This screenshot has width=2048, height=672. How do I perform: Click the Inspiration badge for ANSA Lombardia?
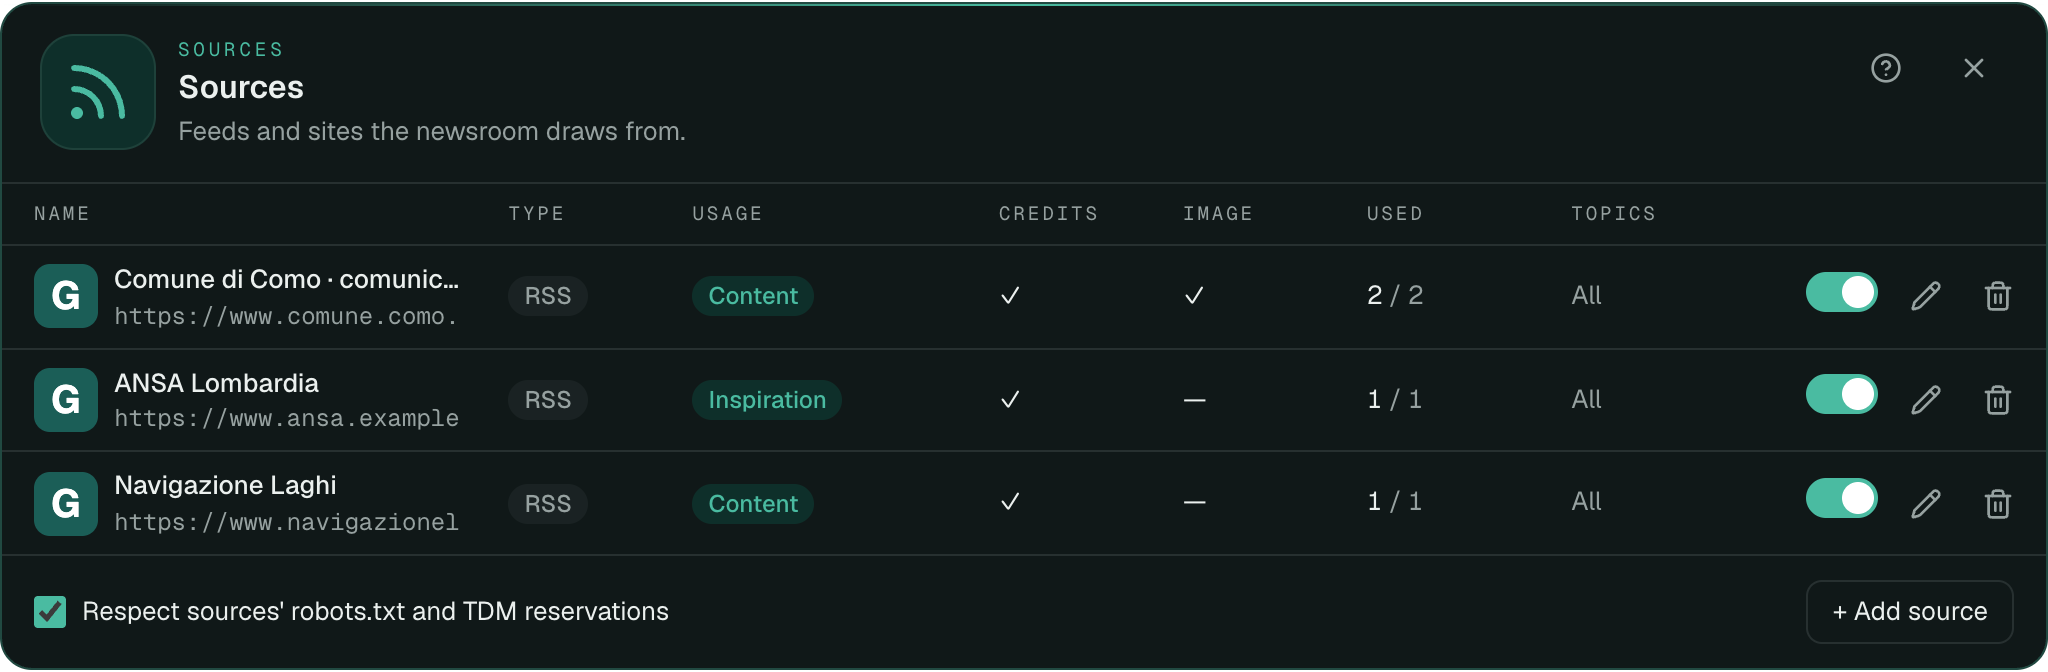pyautogui.click(x=767, y=400)
